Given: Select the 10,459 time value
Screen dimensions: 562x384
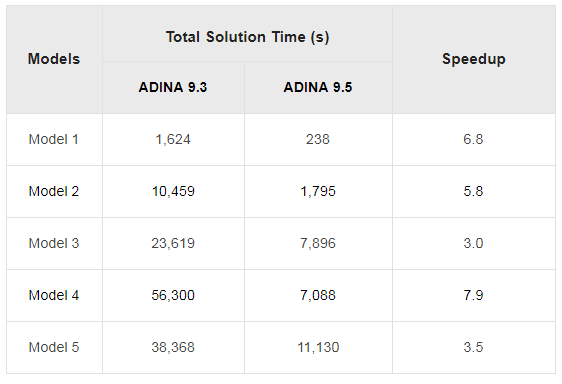Looking at the screenshot, I should pyautogui.click(x=173, y=191).
